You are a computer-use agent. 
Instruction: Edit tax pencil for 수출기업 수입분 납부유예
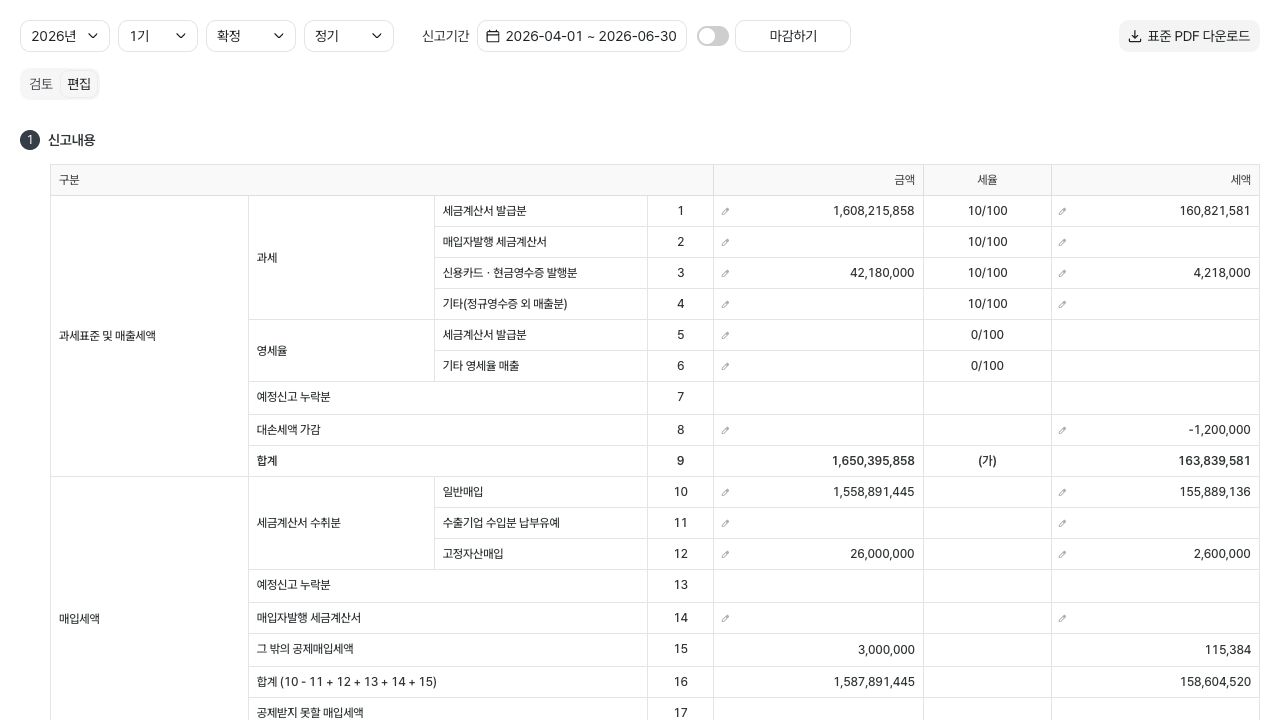click(x=1063, y=523)
